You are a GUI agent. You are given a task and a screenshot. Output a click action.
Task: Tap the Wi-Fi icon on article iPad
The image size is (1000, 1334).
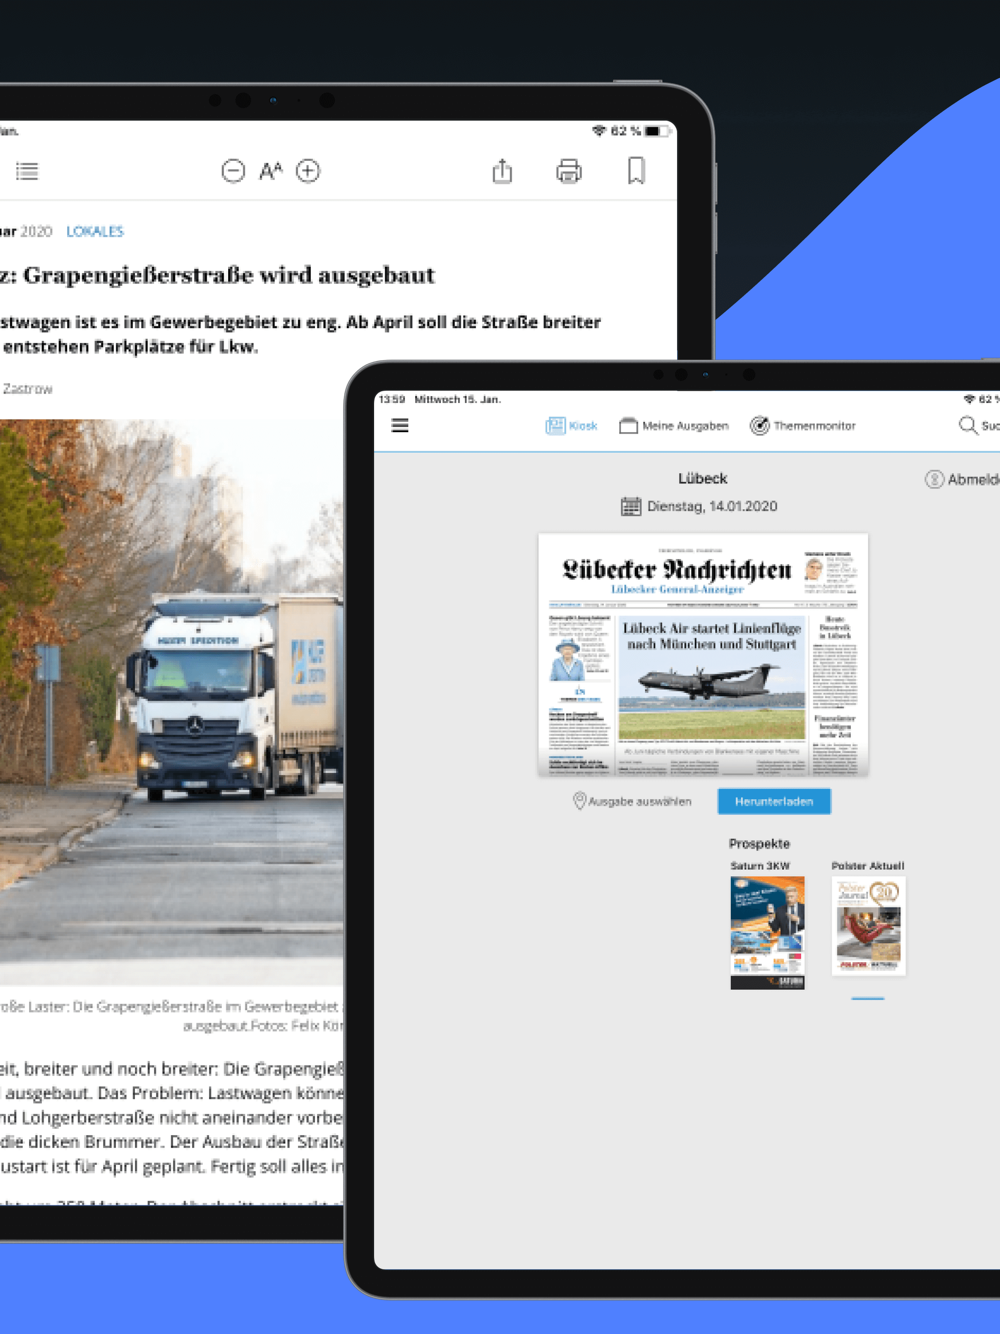pos(599,131)
